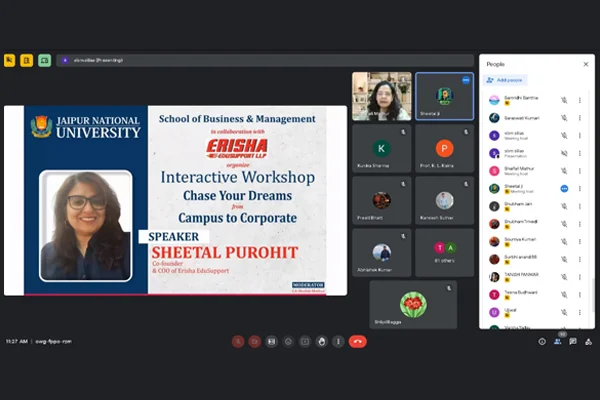The height and width of the screenshot is (400, 600).
Task: Select the Prof. K. L. Kalra tile
Action: (445, 148)
